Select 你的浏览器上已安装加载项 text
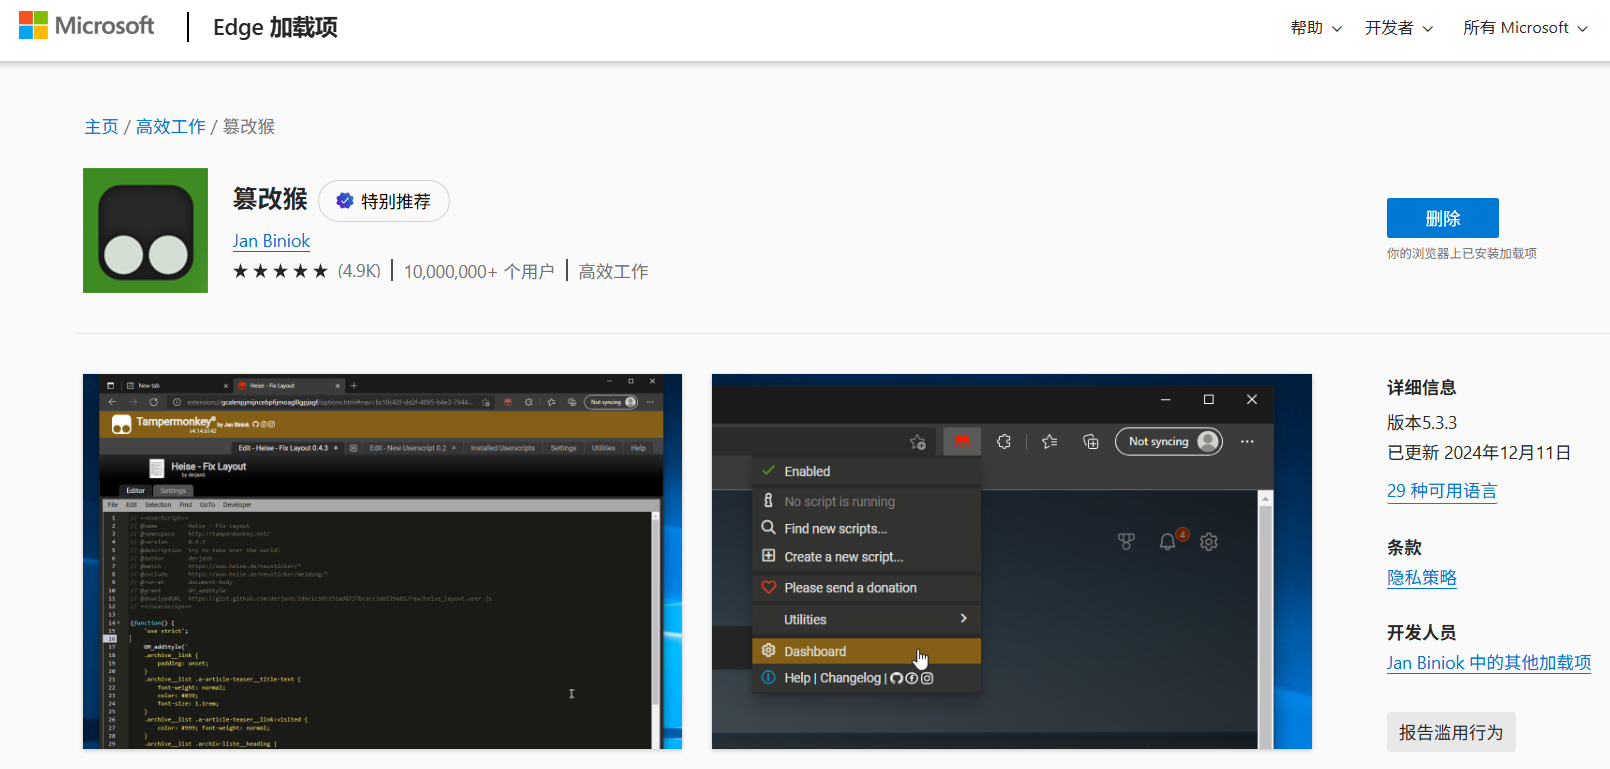This screenshot has height=769, width=1610. coord(1461,254)
